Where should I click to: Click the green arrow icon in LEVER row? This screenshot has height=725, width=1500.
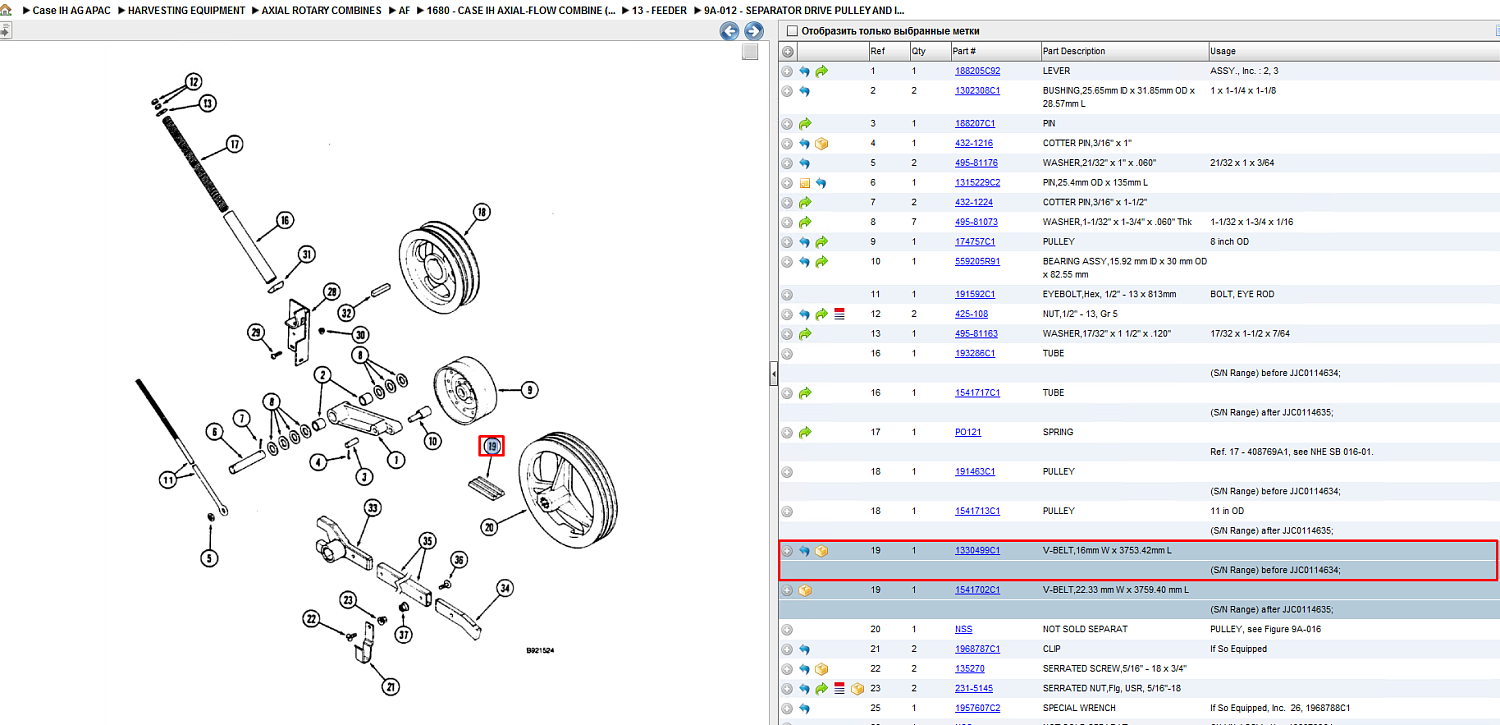point(821,71)
